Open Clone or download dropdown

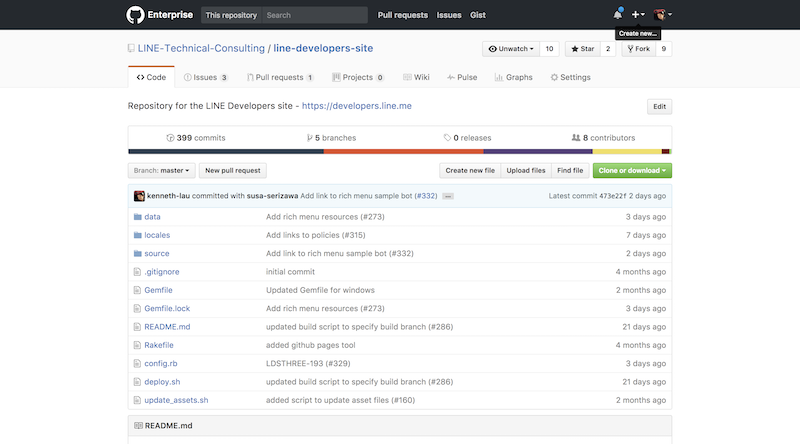click(632, 170)
